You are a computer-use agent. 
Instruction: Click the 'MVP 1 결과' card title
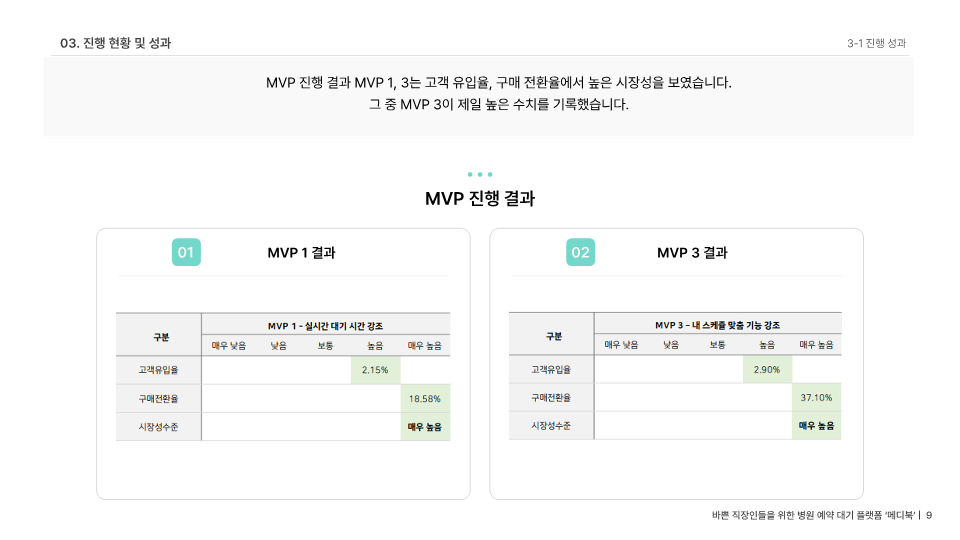(301, 253)
